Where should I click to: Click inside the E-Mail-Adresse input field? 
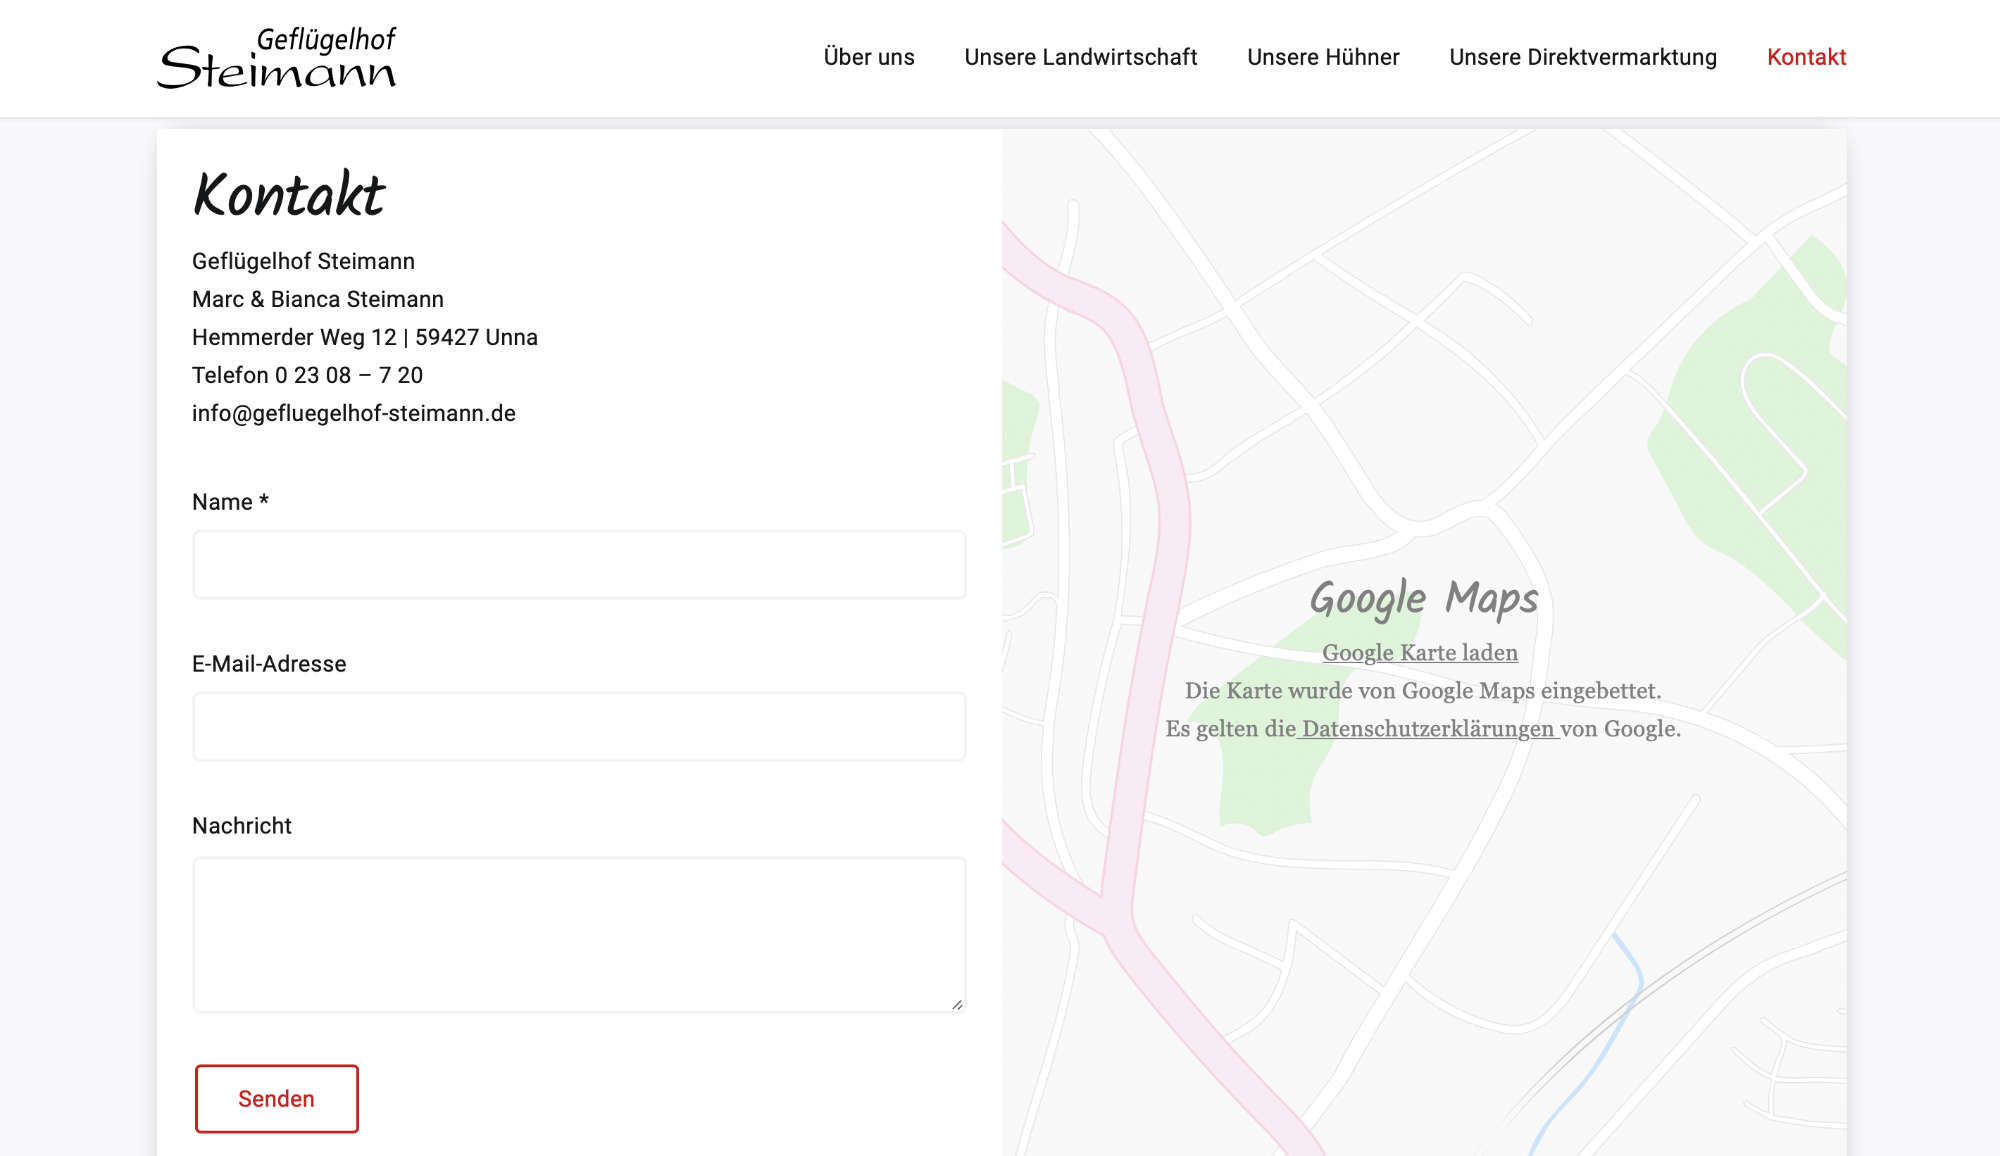click(579, 726)
